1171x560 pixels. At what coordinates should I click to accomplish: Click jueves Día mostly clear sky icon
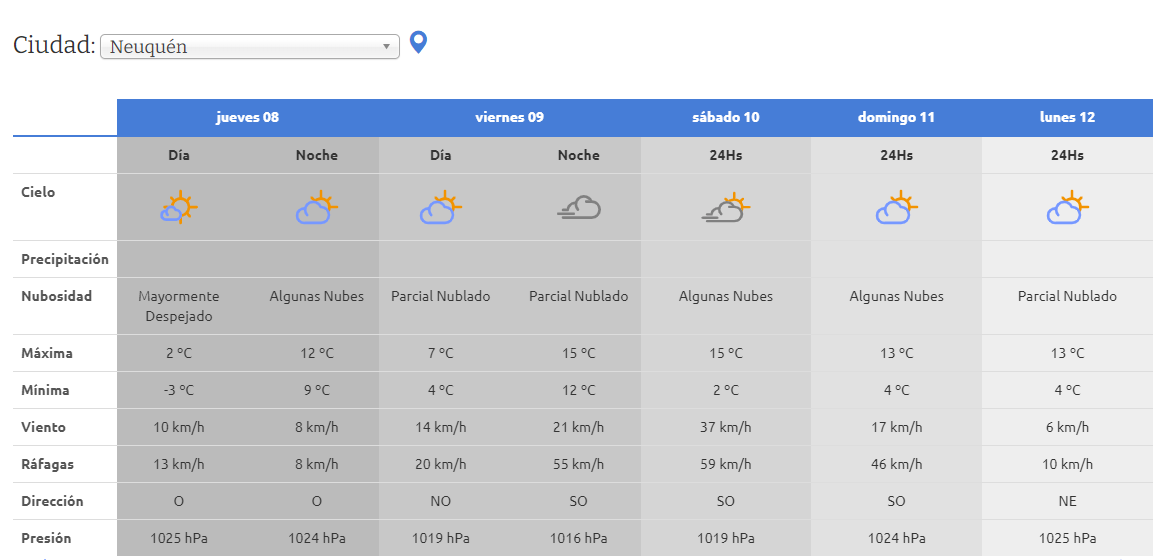click(x=179, y=208)
